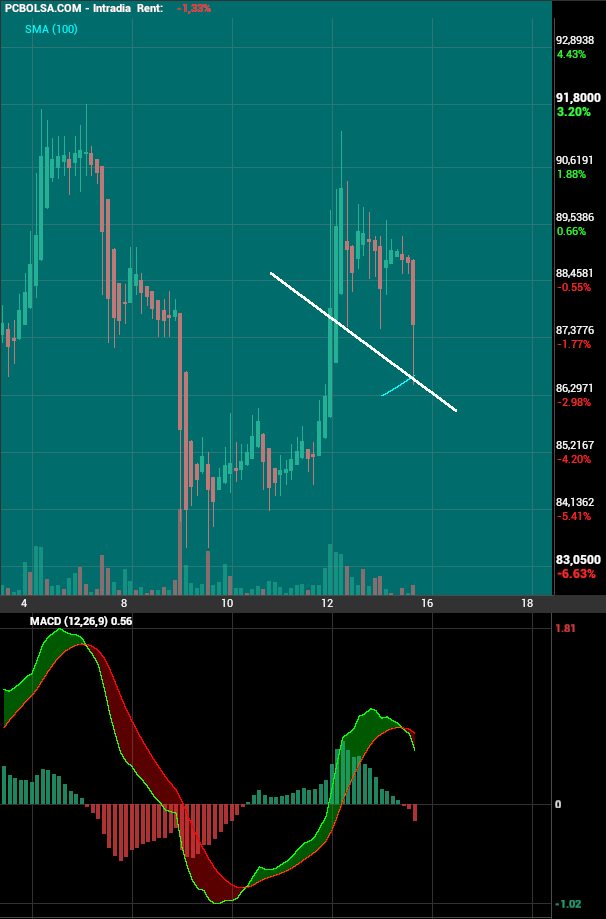Viewport: 606px width, 919px height.
Task: Click the 0.66% percentage label
Action: click(x=571, y=231)
